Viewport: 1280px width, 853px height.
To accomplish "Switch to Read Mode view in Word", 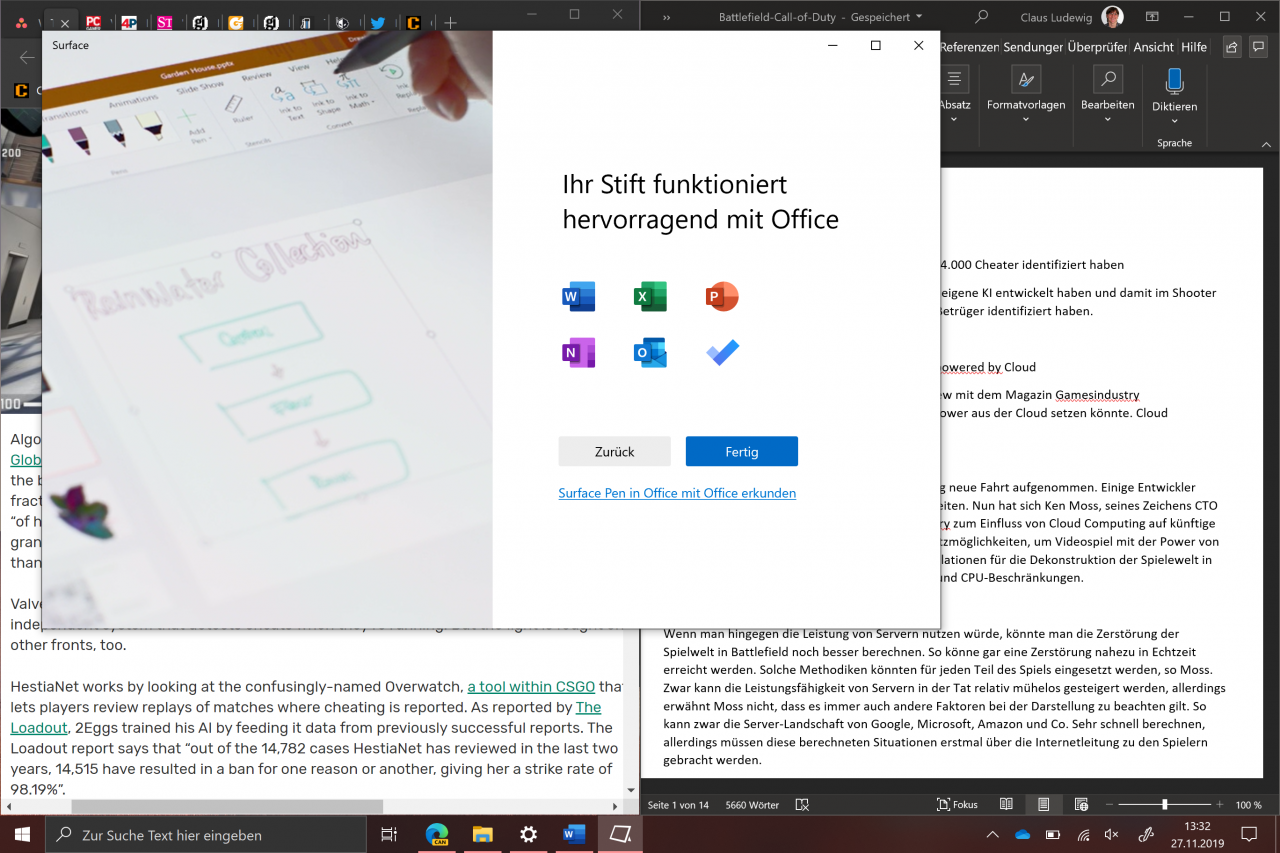I will 1006,804.
